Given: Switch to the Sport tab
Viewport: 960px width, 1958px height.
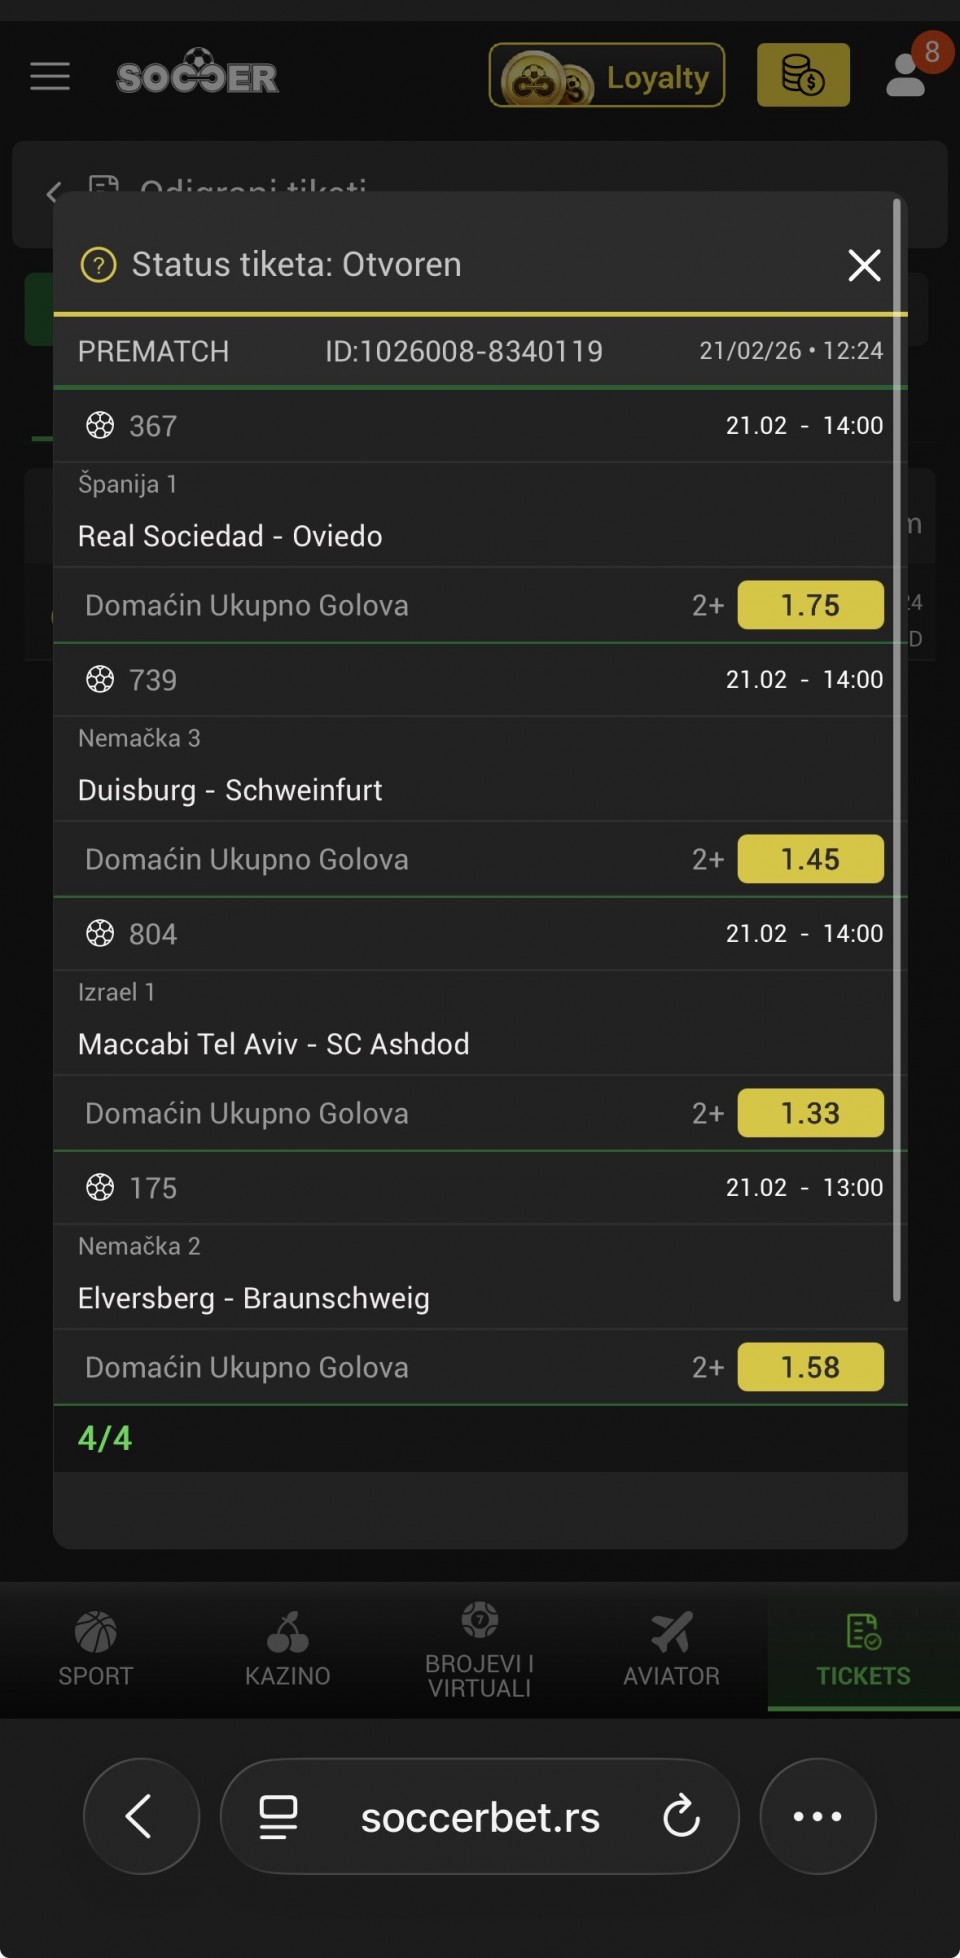Looking at the screenshot, I should [x=96, y=1649].
